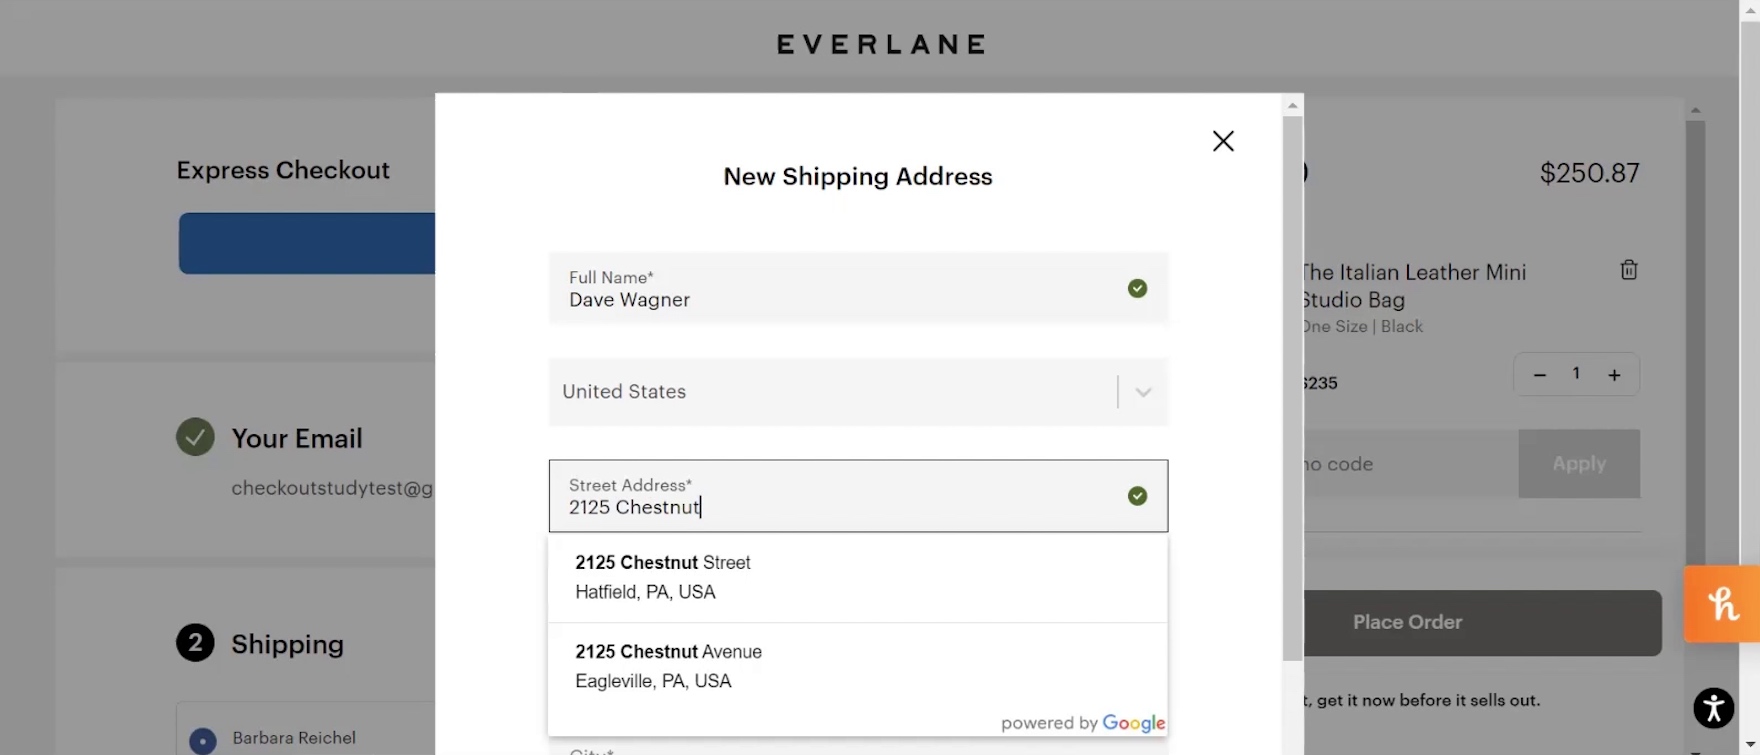Click the Your Email green checkmark
The height and width of the screenshot is (755, 1760).
[x=195, y=437]
